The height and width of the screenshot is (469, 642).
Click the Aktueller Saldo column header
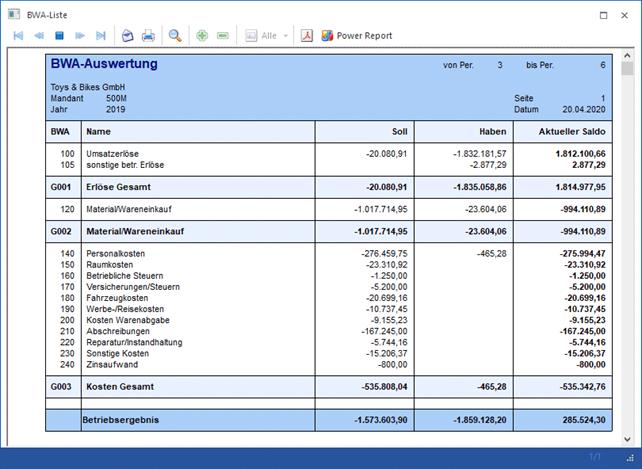pos(568,131)
